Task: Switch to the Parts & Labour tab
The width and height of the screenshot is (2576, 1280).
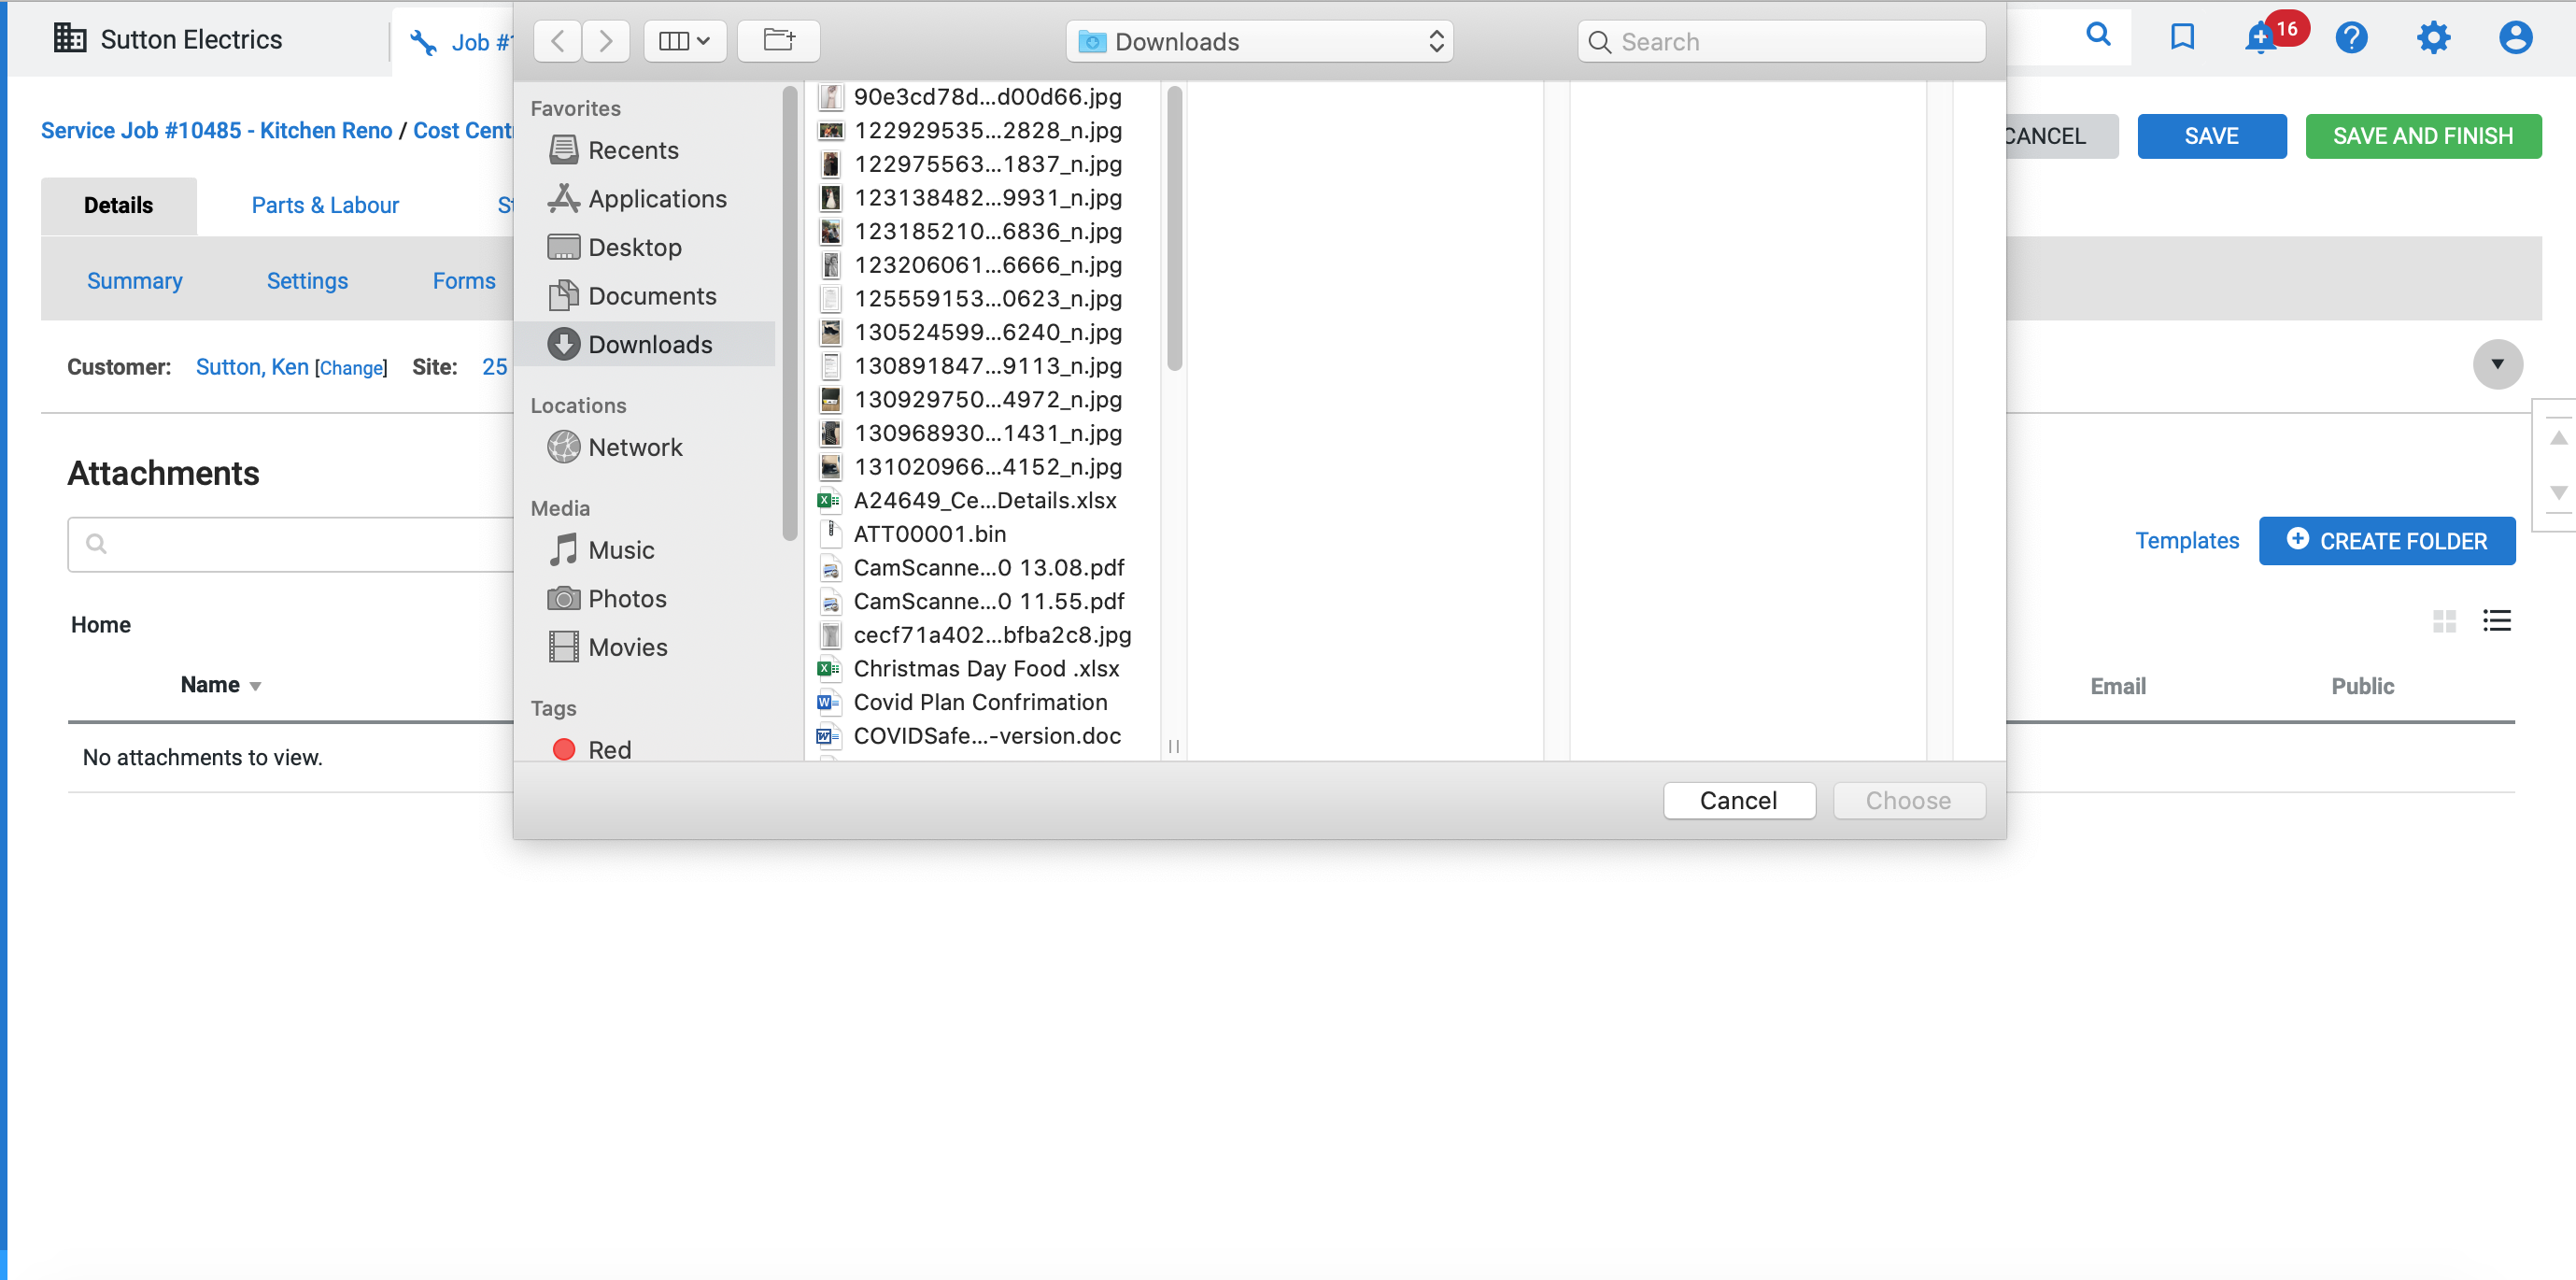Action: 325,205
